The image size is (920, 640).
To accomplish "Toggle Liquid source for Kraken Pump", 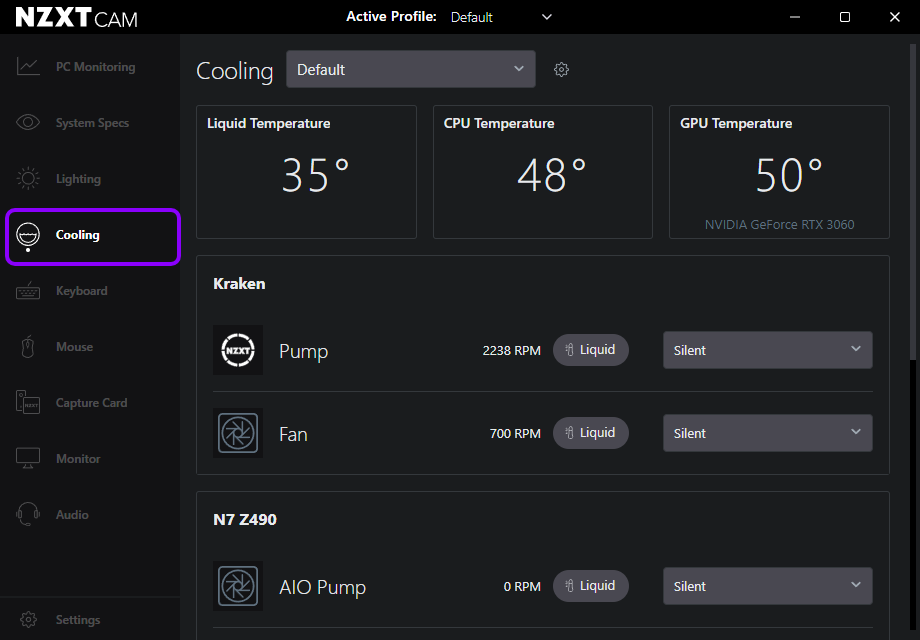I will point(591,351).
